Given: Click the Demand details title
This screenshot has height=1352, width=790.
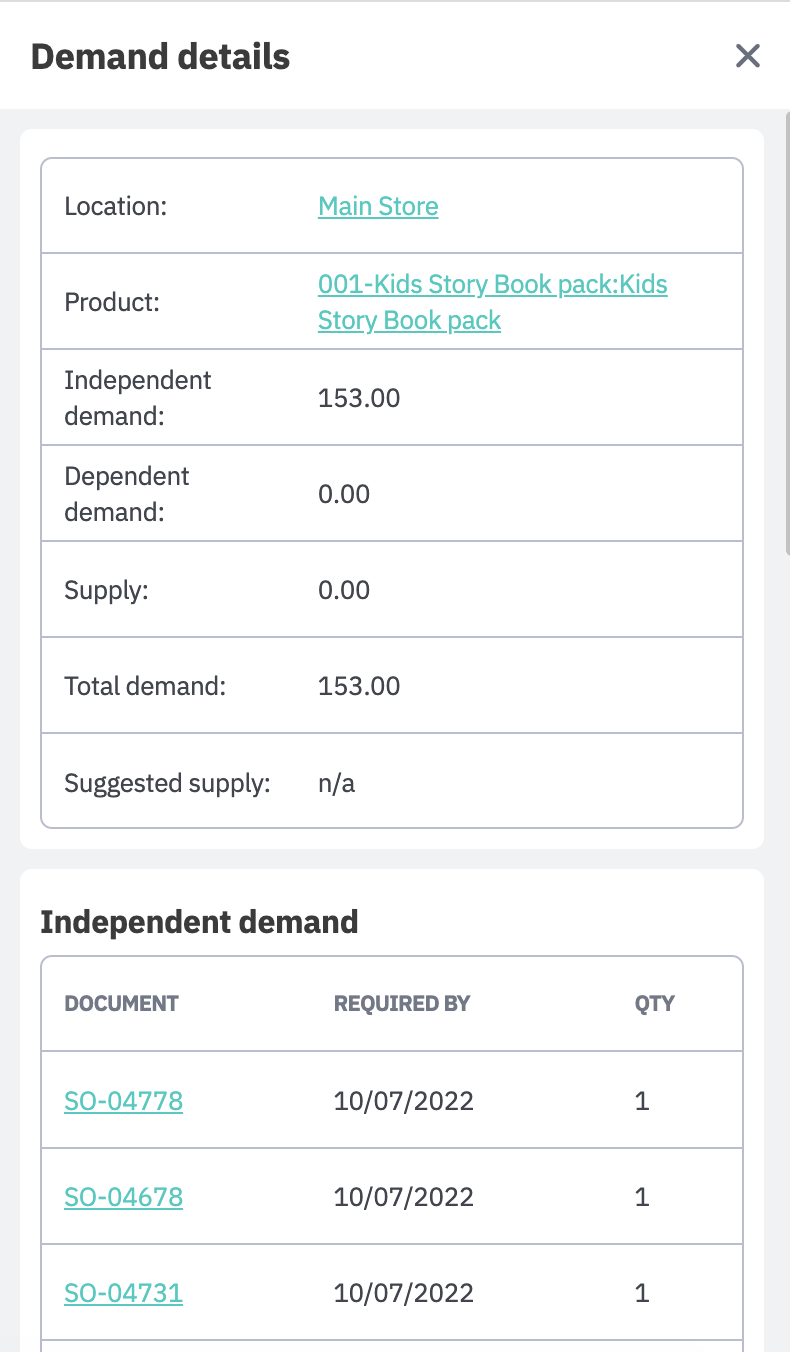Looking at the screenshot, I should [160, 57].
